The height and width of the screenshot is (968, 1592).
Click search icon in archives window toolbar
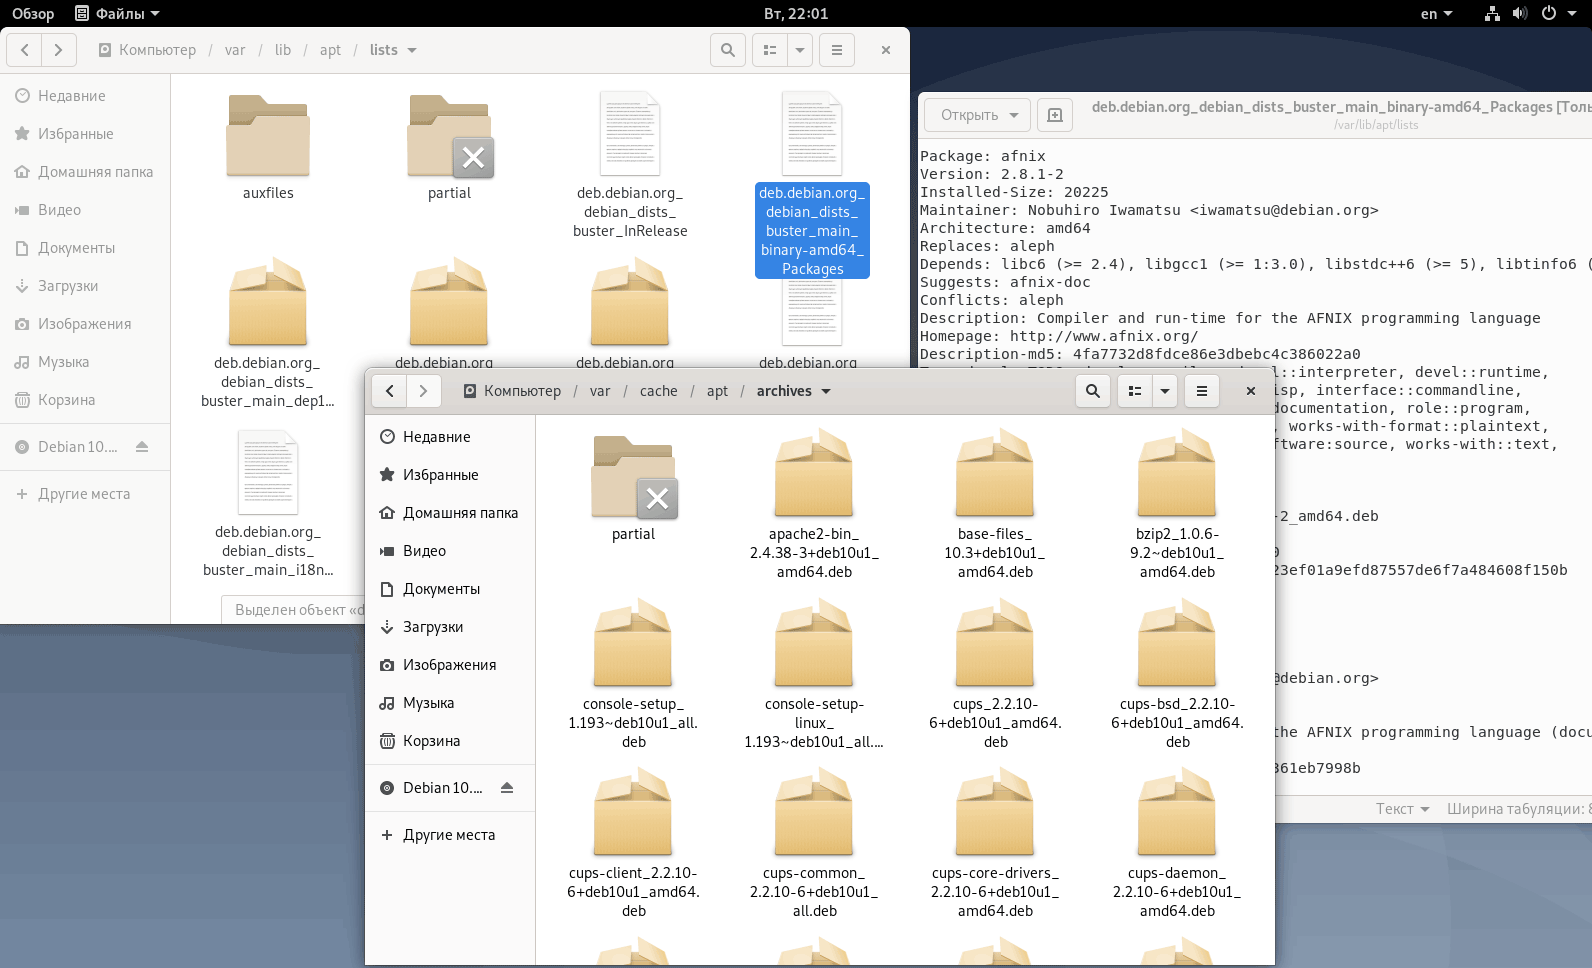pyautogui.click(x=1093, y=391)
